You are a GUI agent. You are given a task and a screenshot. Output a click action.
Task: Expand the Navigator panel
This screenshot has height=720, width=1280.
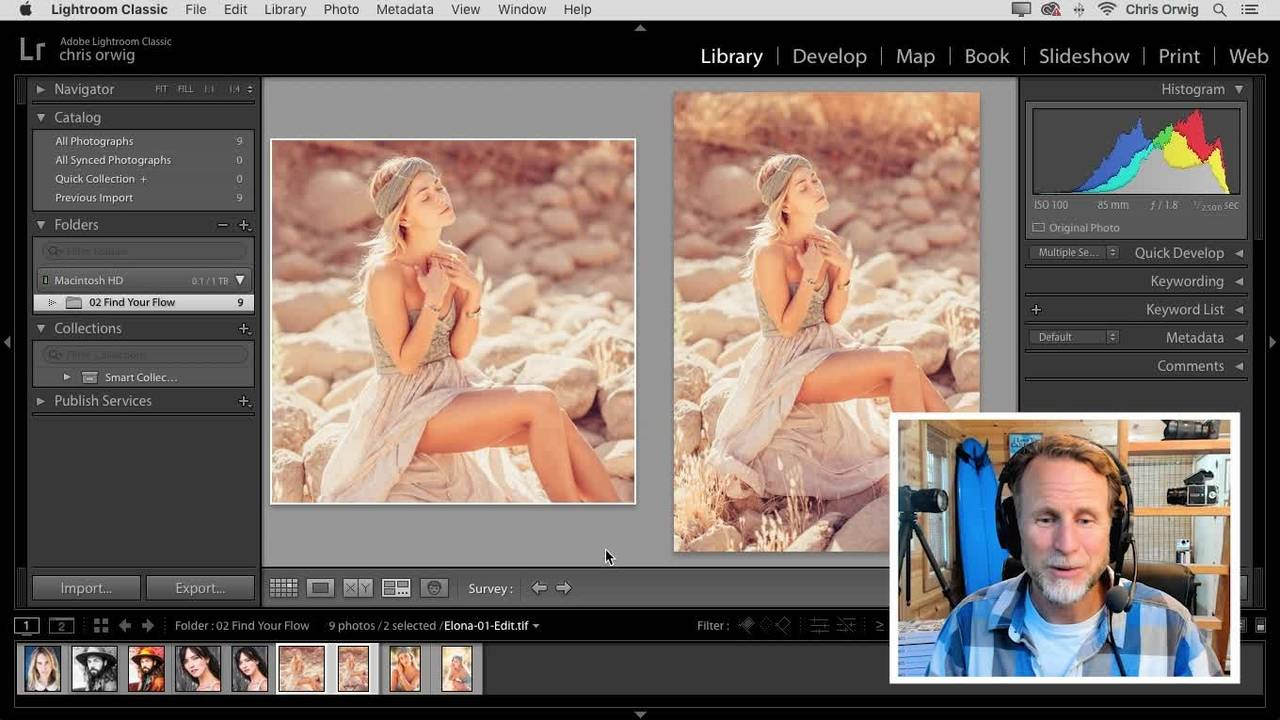41,89
